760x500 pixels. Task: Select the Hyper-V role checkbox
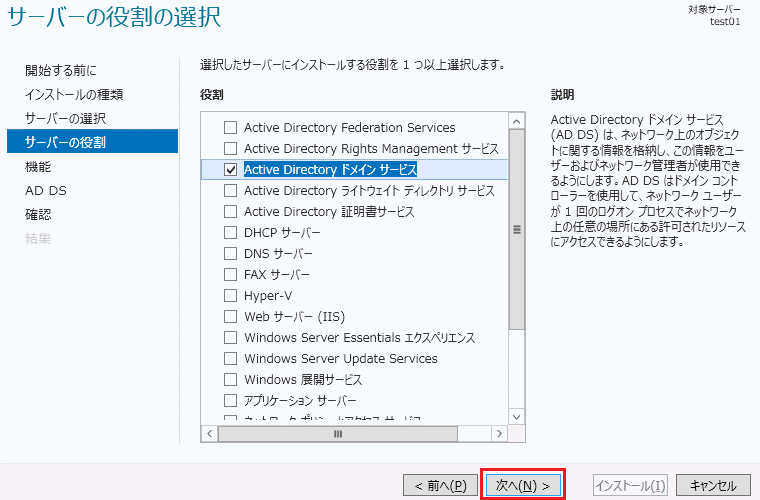coord(230,296)
